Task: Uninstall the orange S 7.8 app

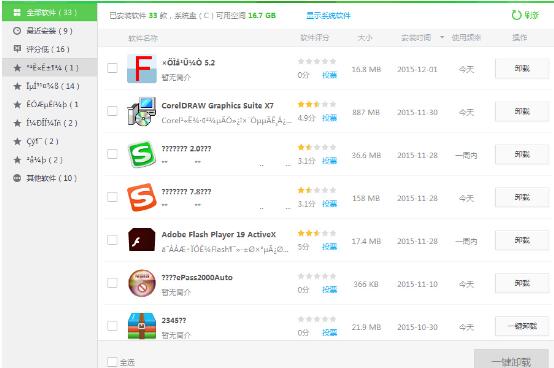Action: pos(522,197)
